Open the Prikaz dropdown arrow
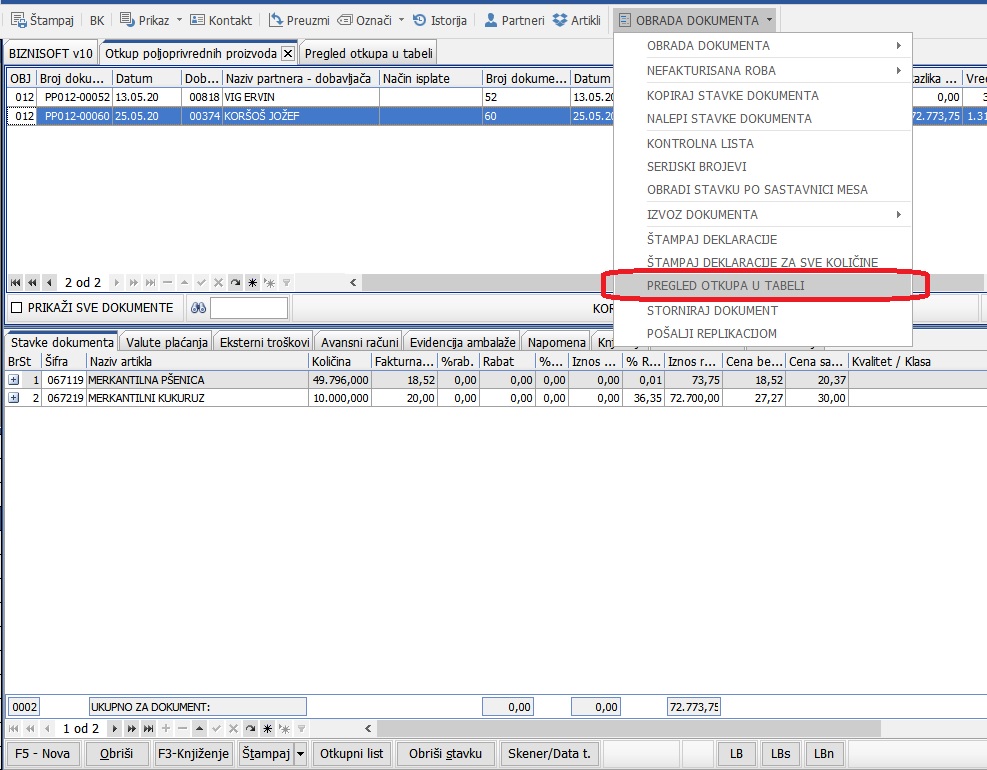Screen dimensions: 987x770 (x=179, y=20)
